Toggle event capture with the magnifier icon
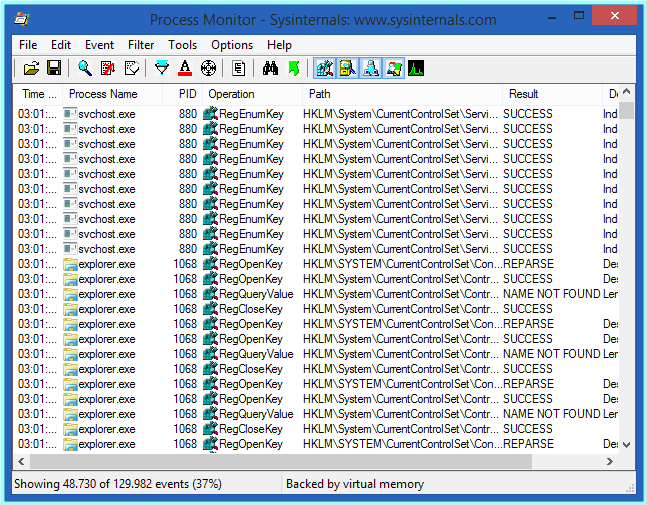The image size is (647, 505). pyautogui.click(x=85, y=68)
